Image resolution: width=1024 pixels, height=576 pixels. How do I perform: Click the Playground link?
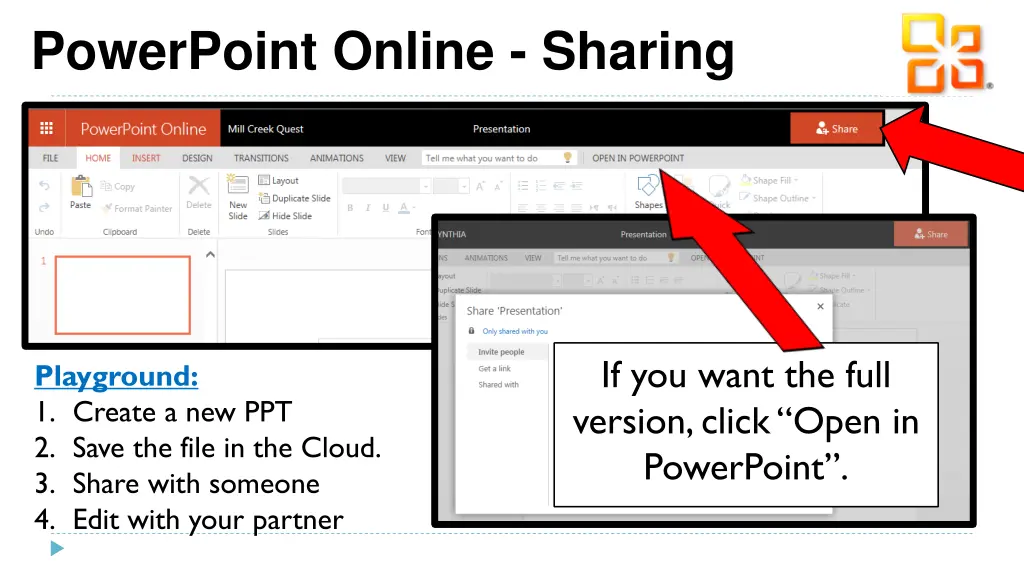116,376
